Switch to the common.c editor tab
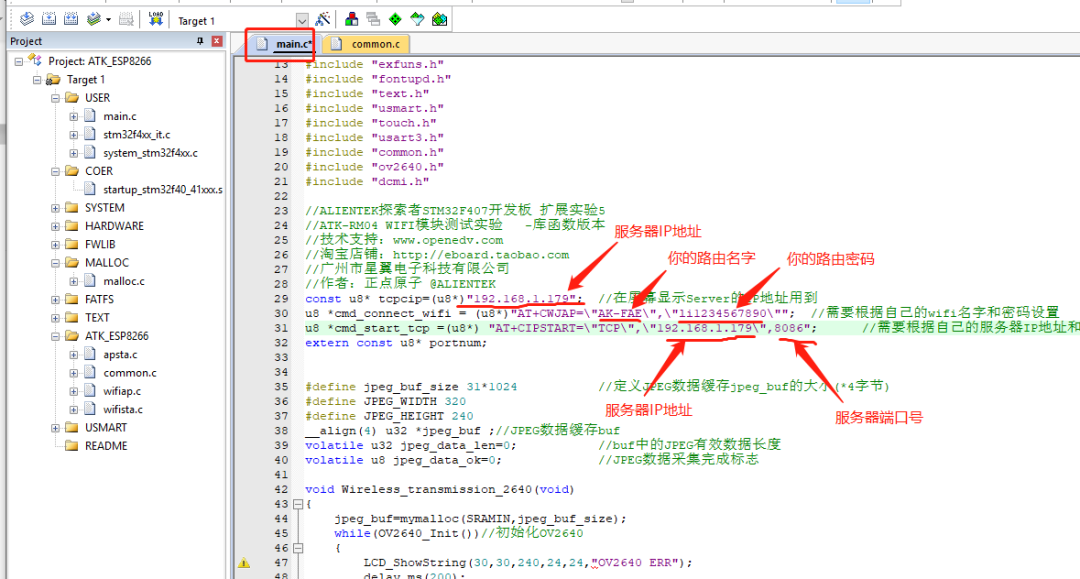This screenshot has height=579, width=1080. tap(366, 44)
